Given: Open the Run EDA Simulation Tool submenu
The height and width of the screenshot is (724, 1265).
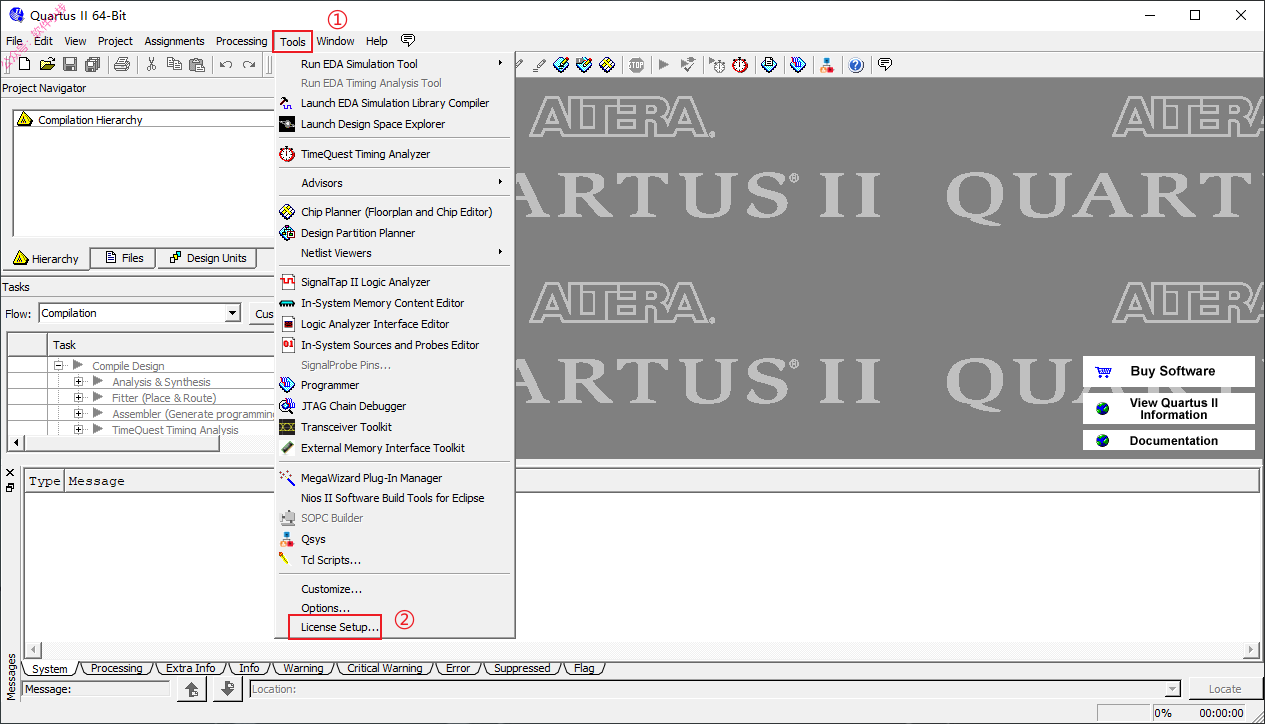Looking at the screenshot, I should pos(394,64).
